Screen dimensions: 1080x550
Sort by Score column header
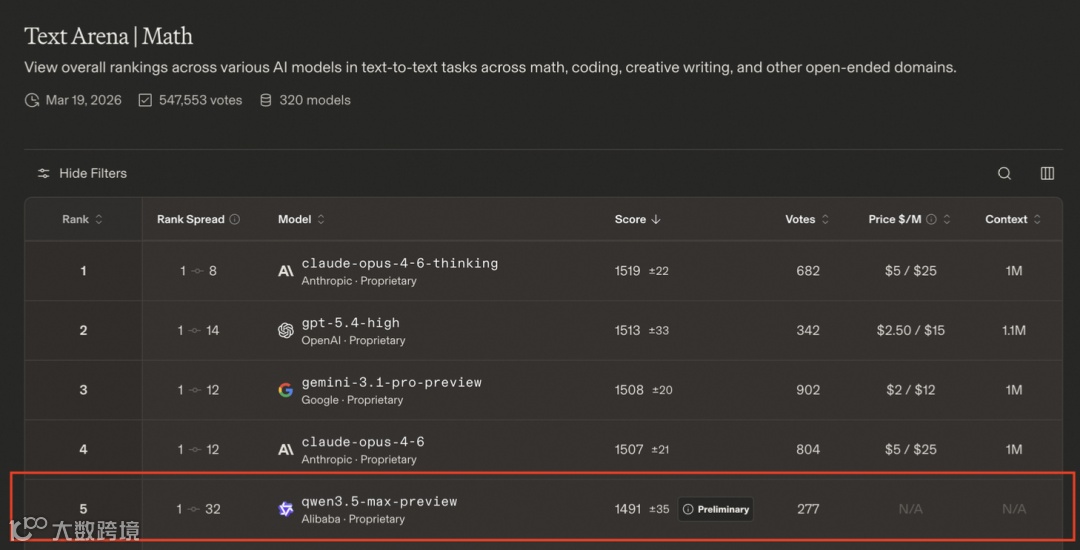pos(638,220)
